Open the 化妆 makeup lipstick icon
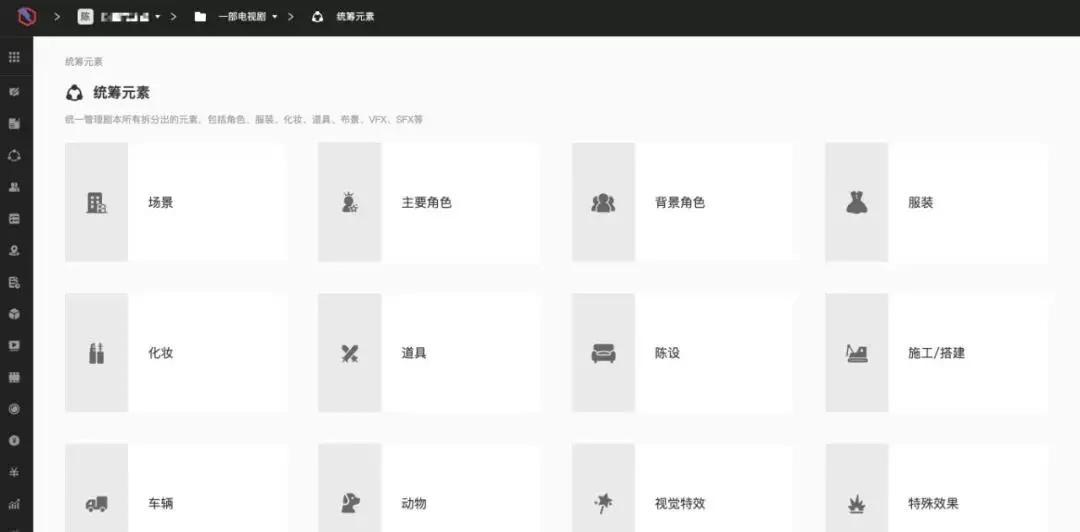The image size is (1080, 532). (x=96, y=353)
